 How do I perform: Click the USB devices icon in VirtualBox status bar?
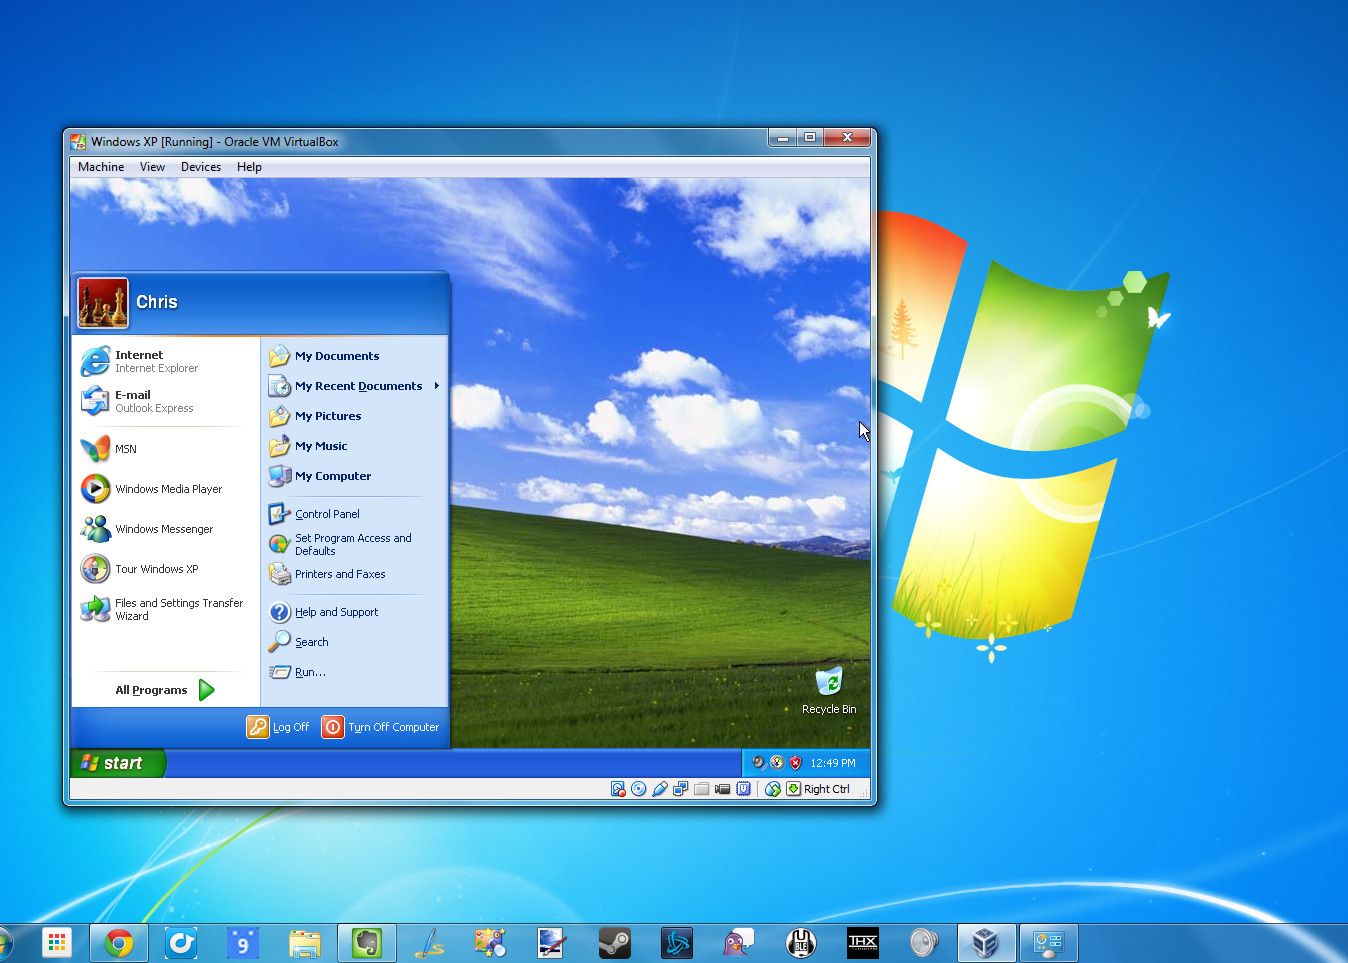(x=660, y=789)
